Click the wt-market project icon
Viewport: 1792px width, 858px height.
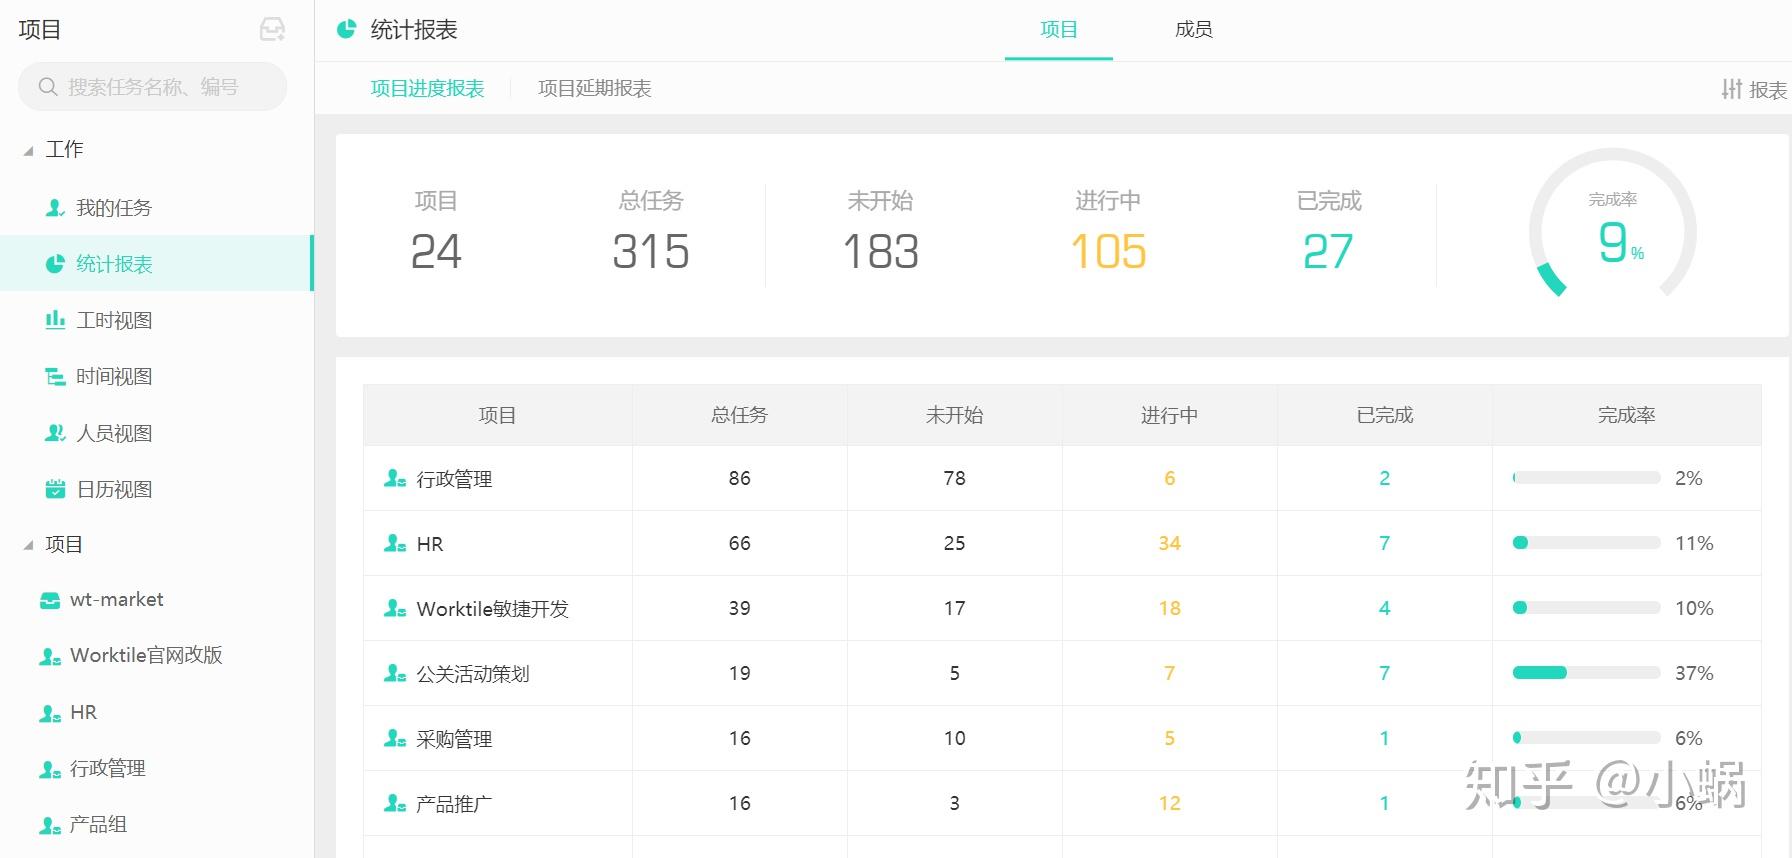pyautogui.click(x=50, y=600)
